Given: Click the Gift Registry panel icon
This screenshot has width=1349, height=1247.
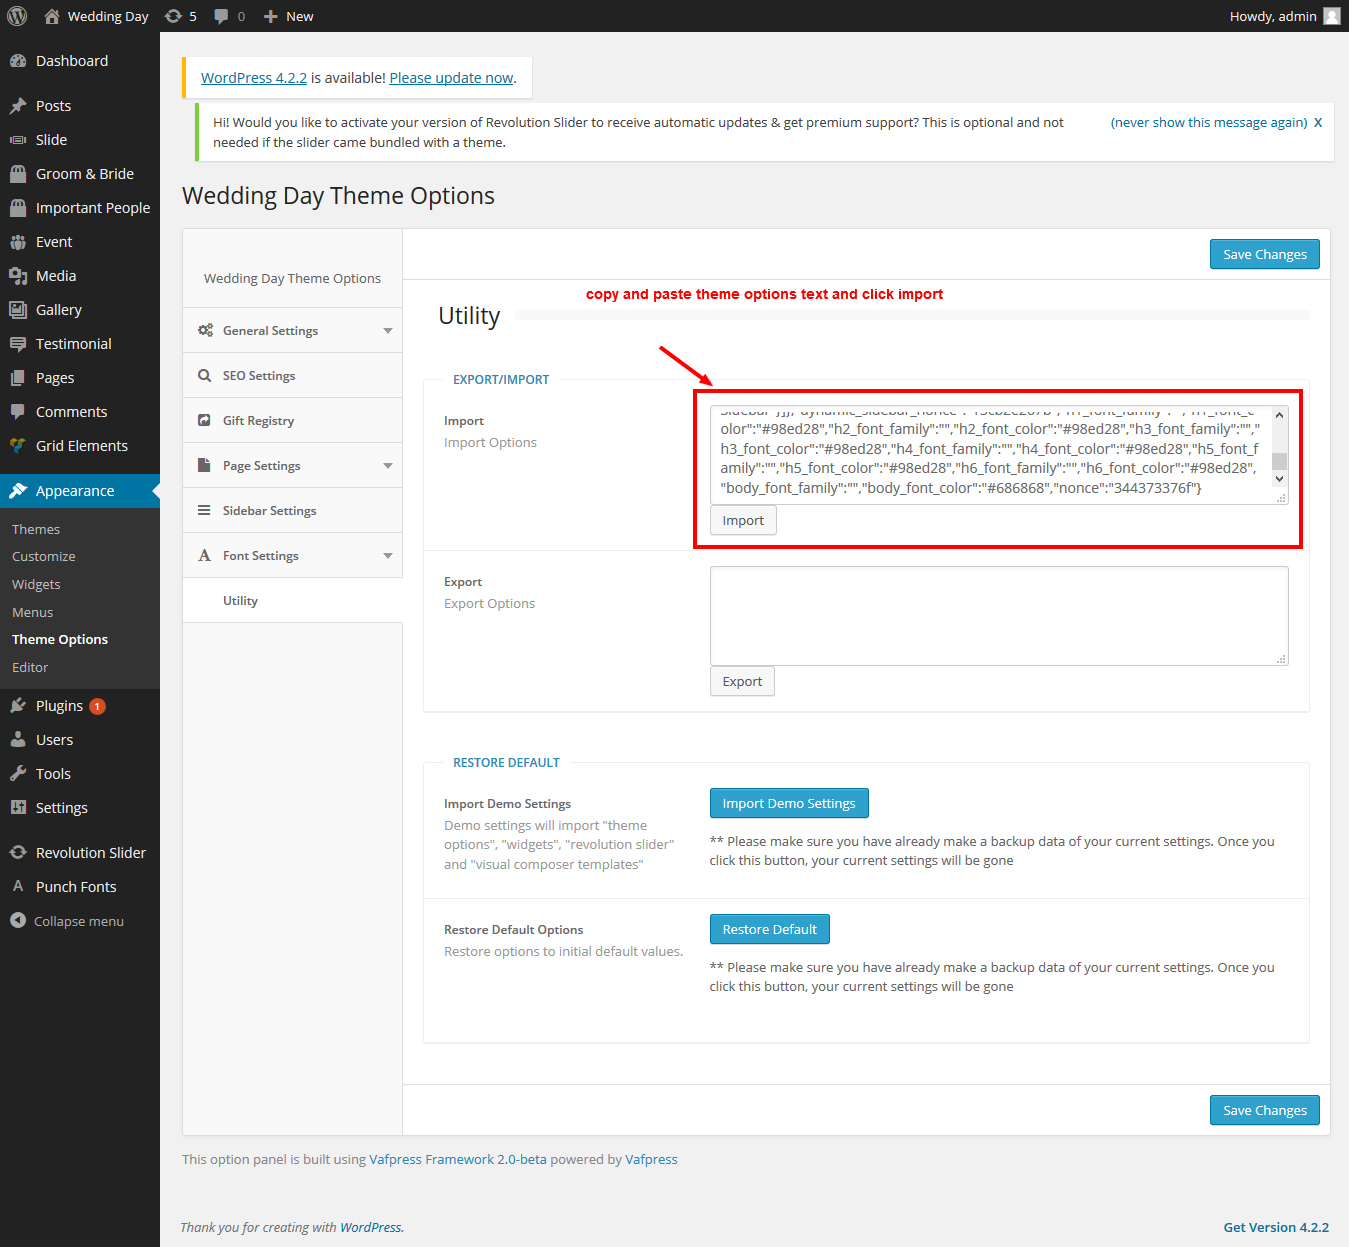Looking at the screenshot, I should pyautogui.click(x=205, y=421).
